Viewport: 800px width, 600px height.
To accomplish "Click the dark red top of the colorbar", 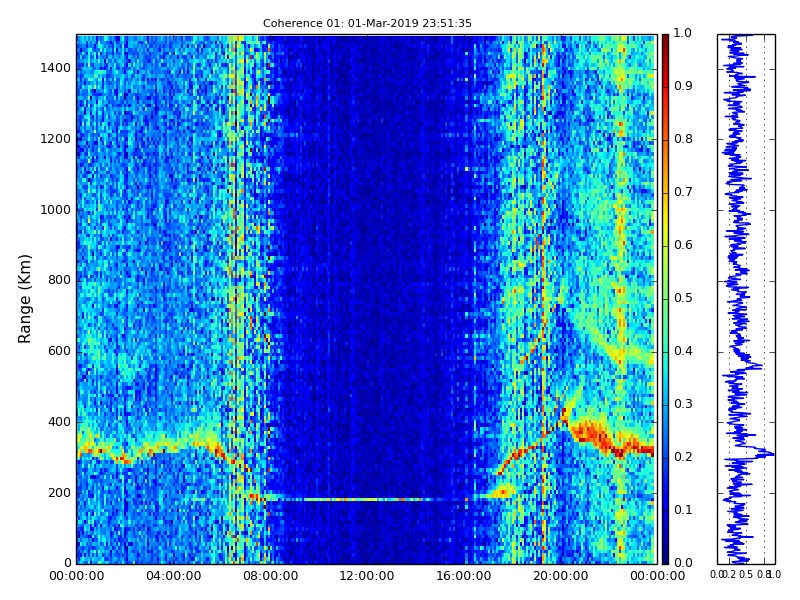I will [x=665, y=43].
